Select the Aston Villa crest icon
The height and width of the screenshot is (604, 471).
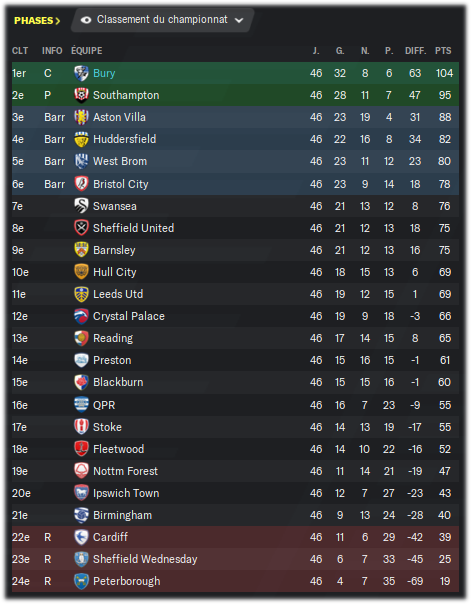(x=81, y=117)
